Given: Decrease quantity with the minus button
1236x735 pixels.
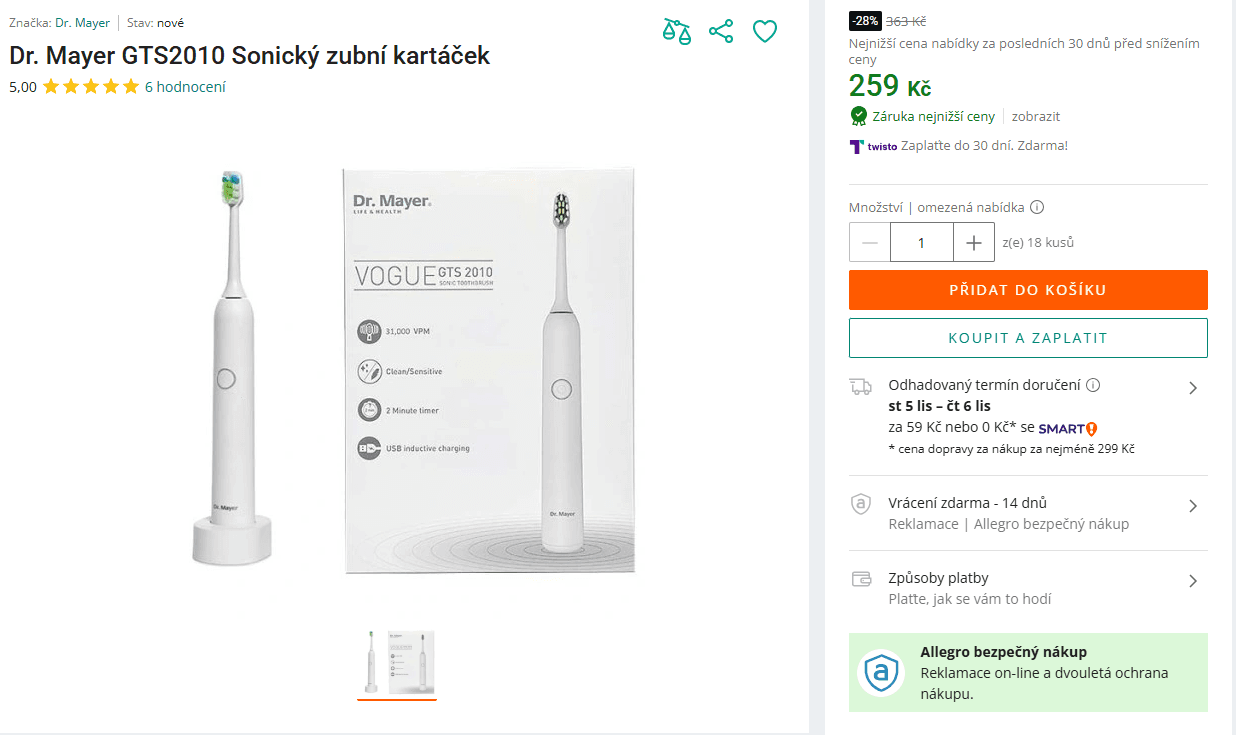Looking at the screenshot, I should (x=870, y=243).
